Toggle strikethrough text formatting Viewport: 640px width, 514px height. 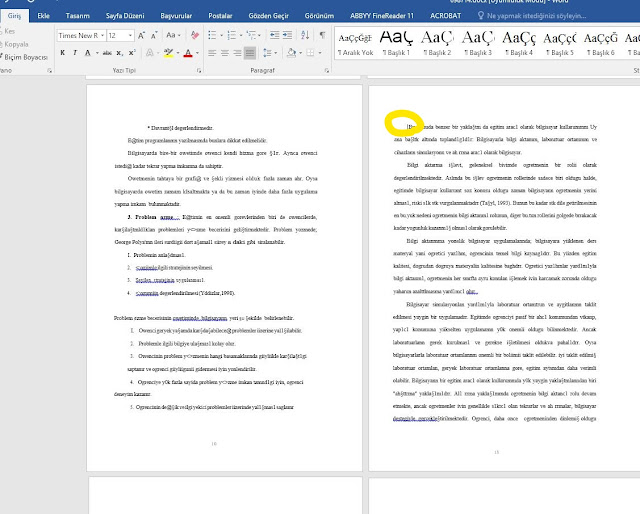pyautogui.click(x=107, y=53)
